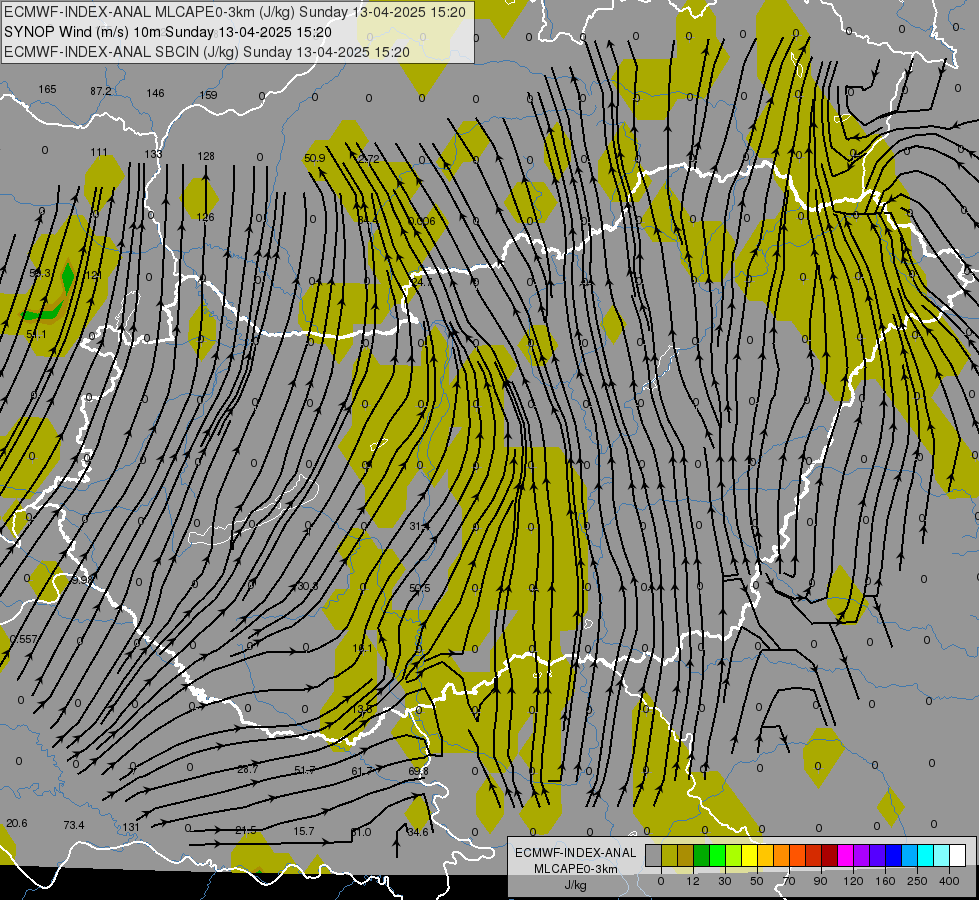Click legend tick label 90
This screenshot has width=979, height=900.
pos(820,881)
